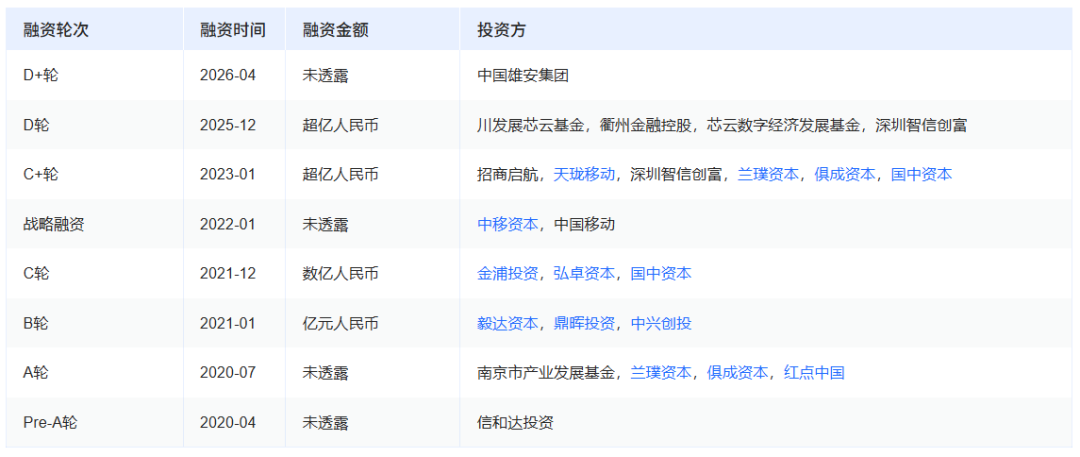Click the investor 芯云数字经济发展基金
1080x457 pixels.
[x=783, y=125]
